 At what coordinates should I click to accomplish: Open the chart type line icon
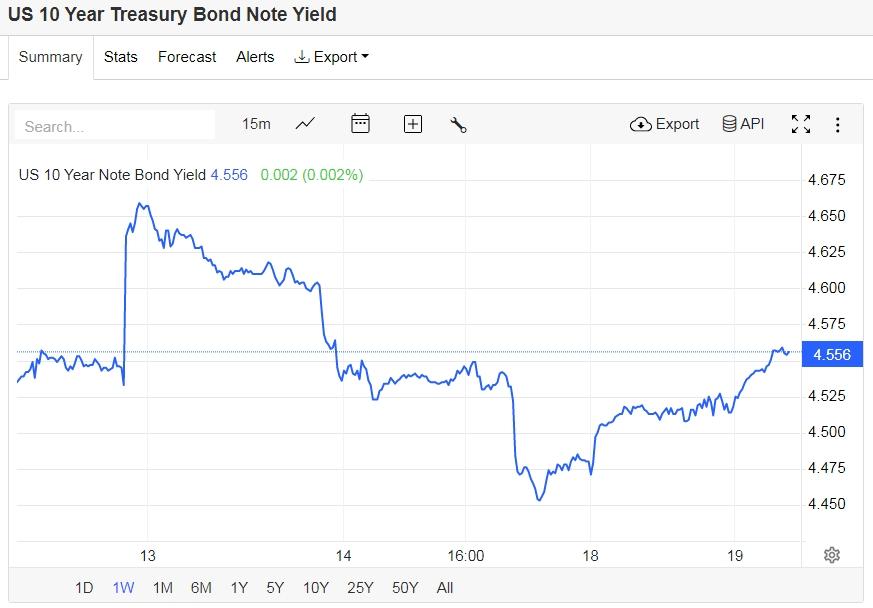[306, 124]
